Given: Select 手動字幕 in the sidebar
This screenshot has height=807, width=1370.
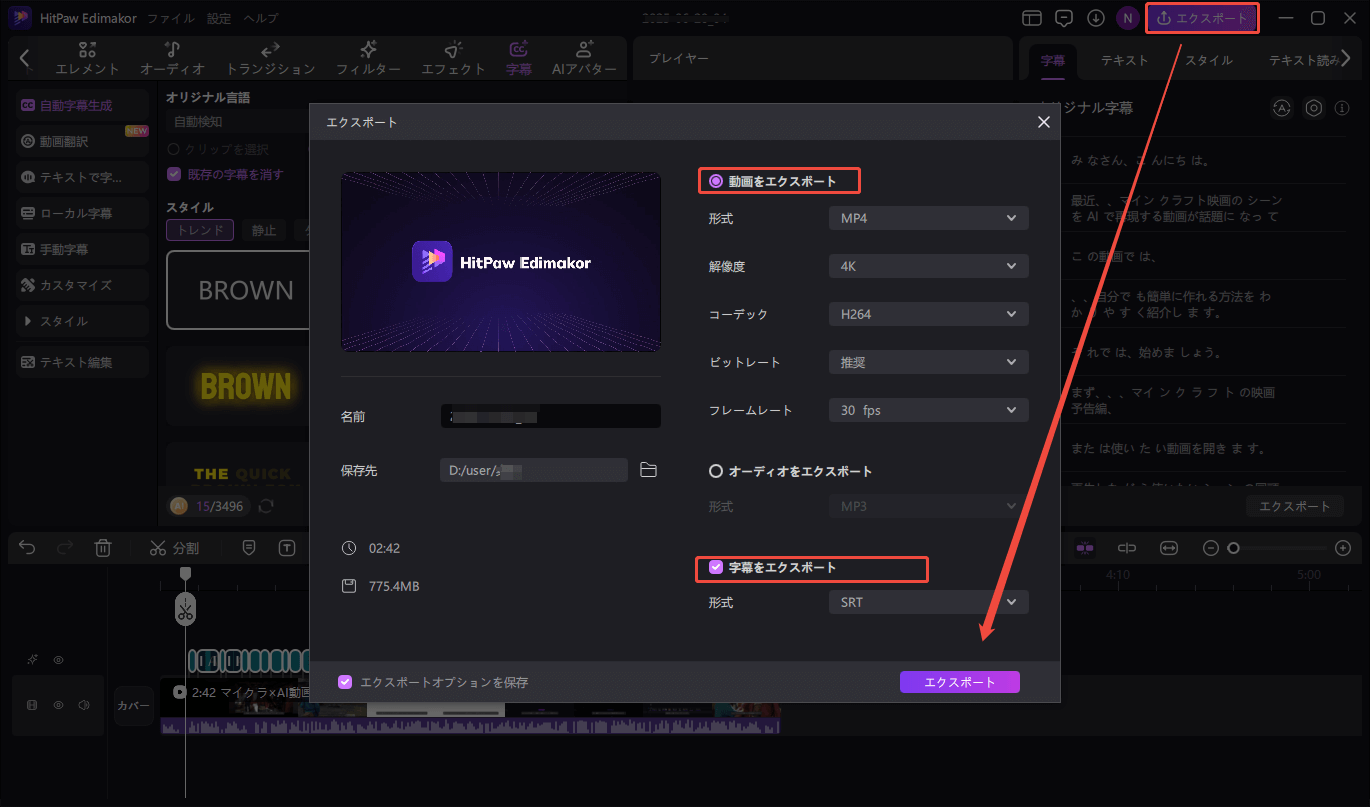Looking at the screenshot, I should pos(82,249).
